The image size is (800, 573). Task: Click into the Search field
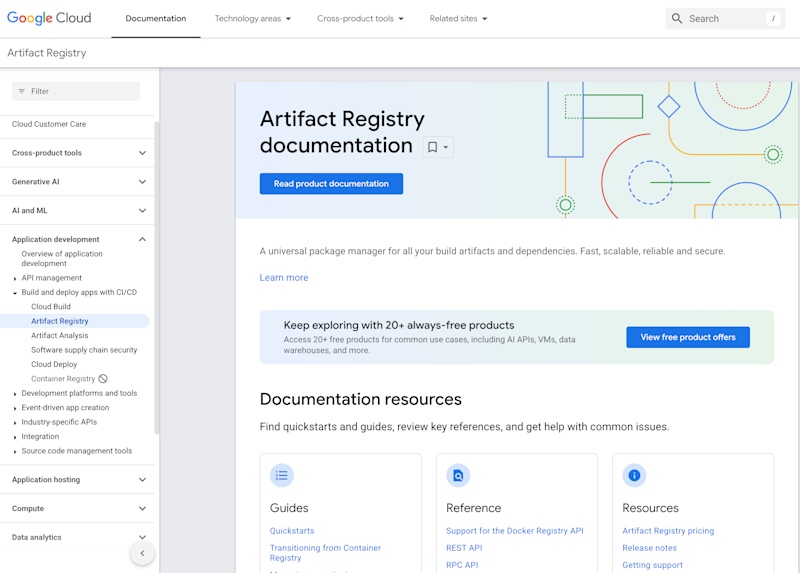(x=725, y=18)
